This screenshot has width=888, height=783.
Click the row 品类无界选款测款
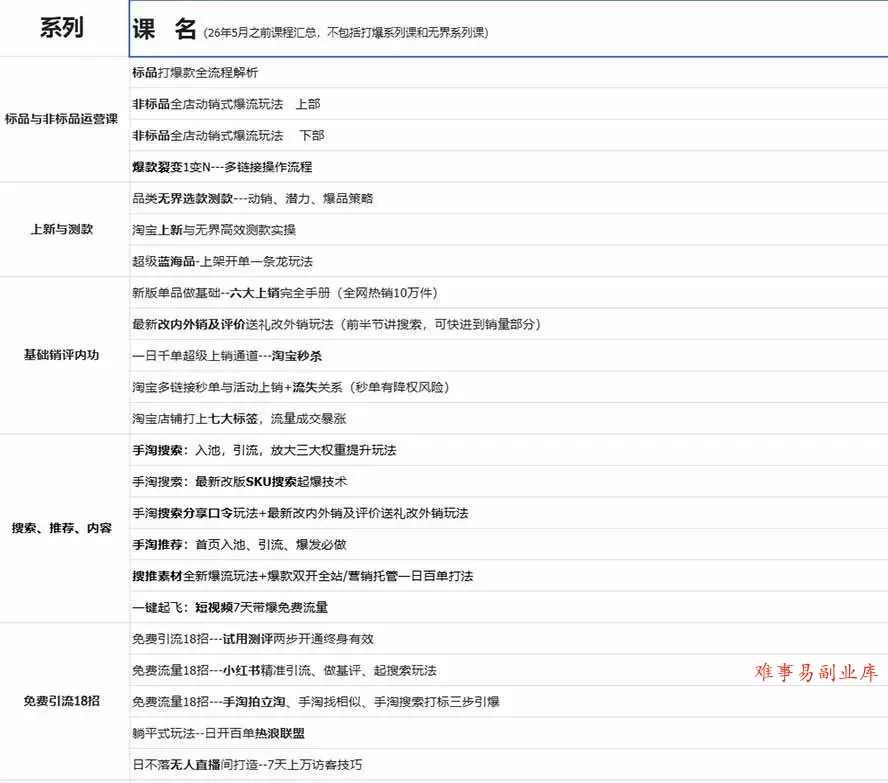[509, 199]
